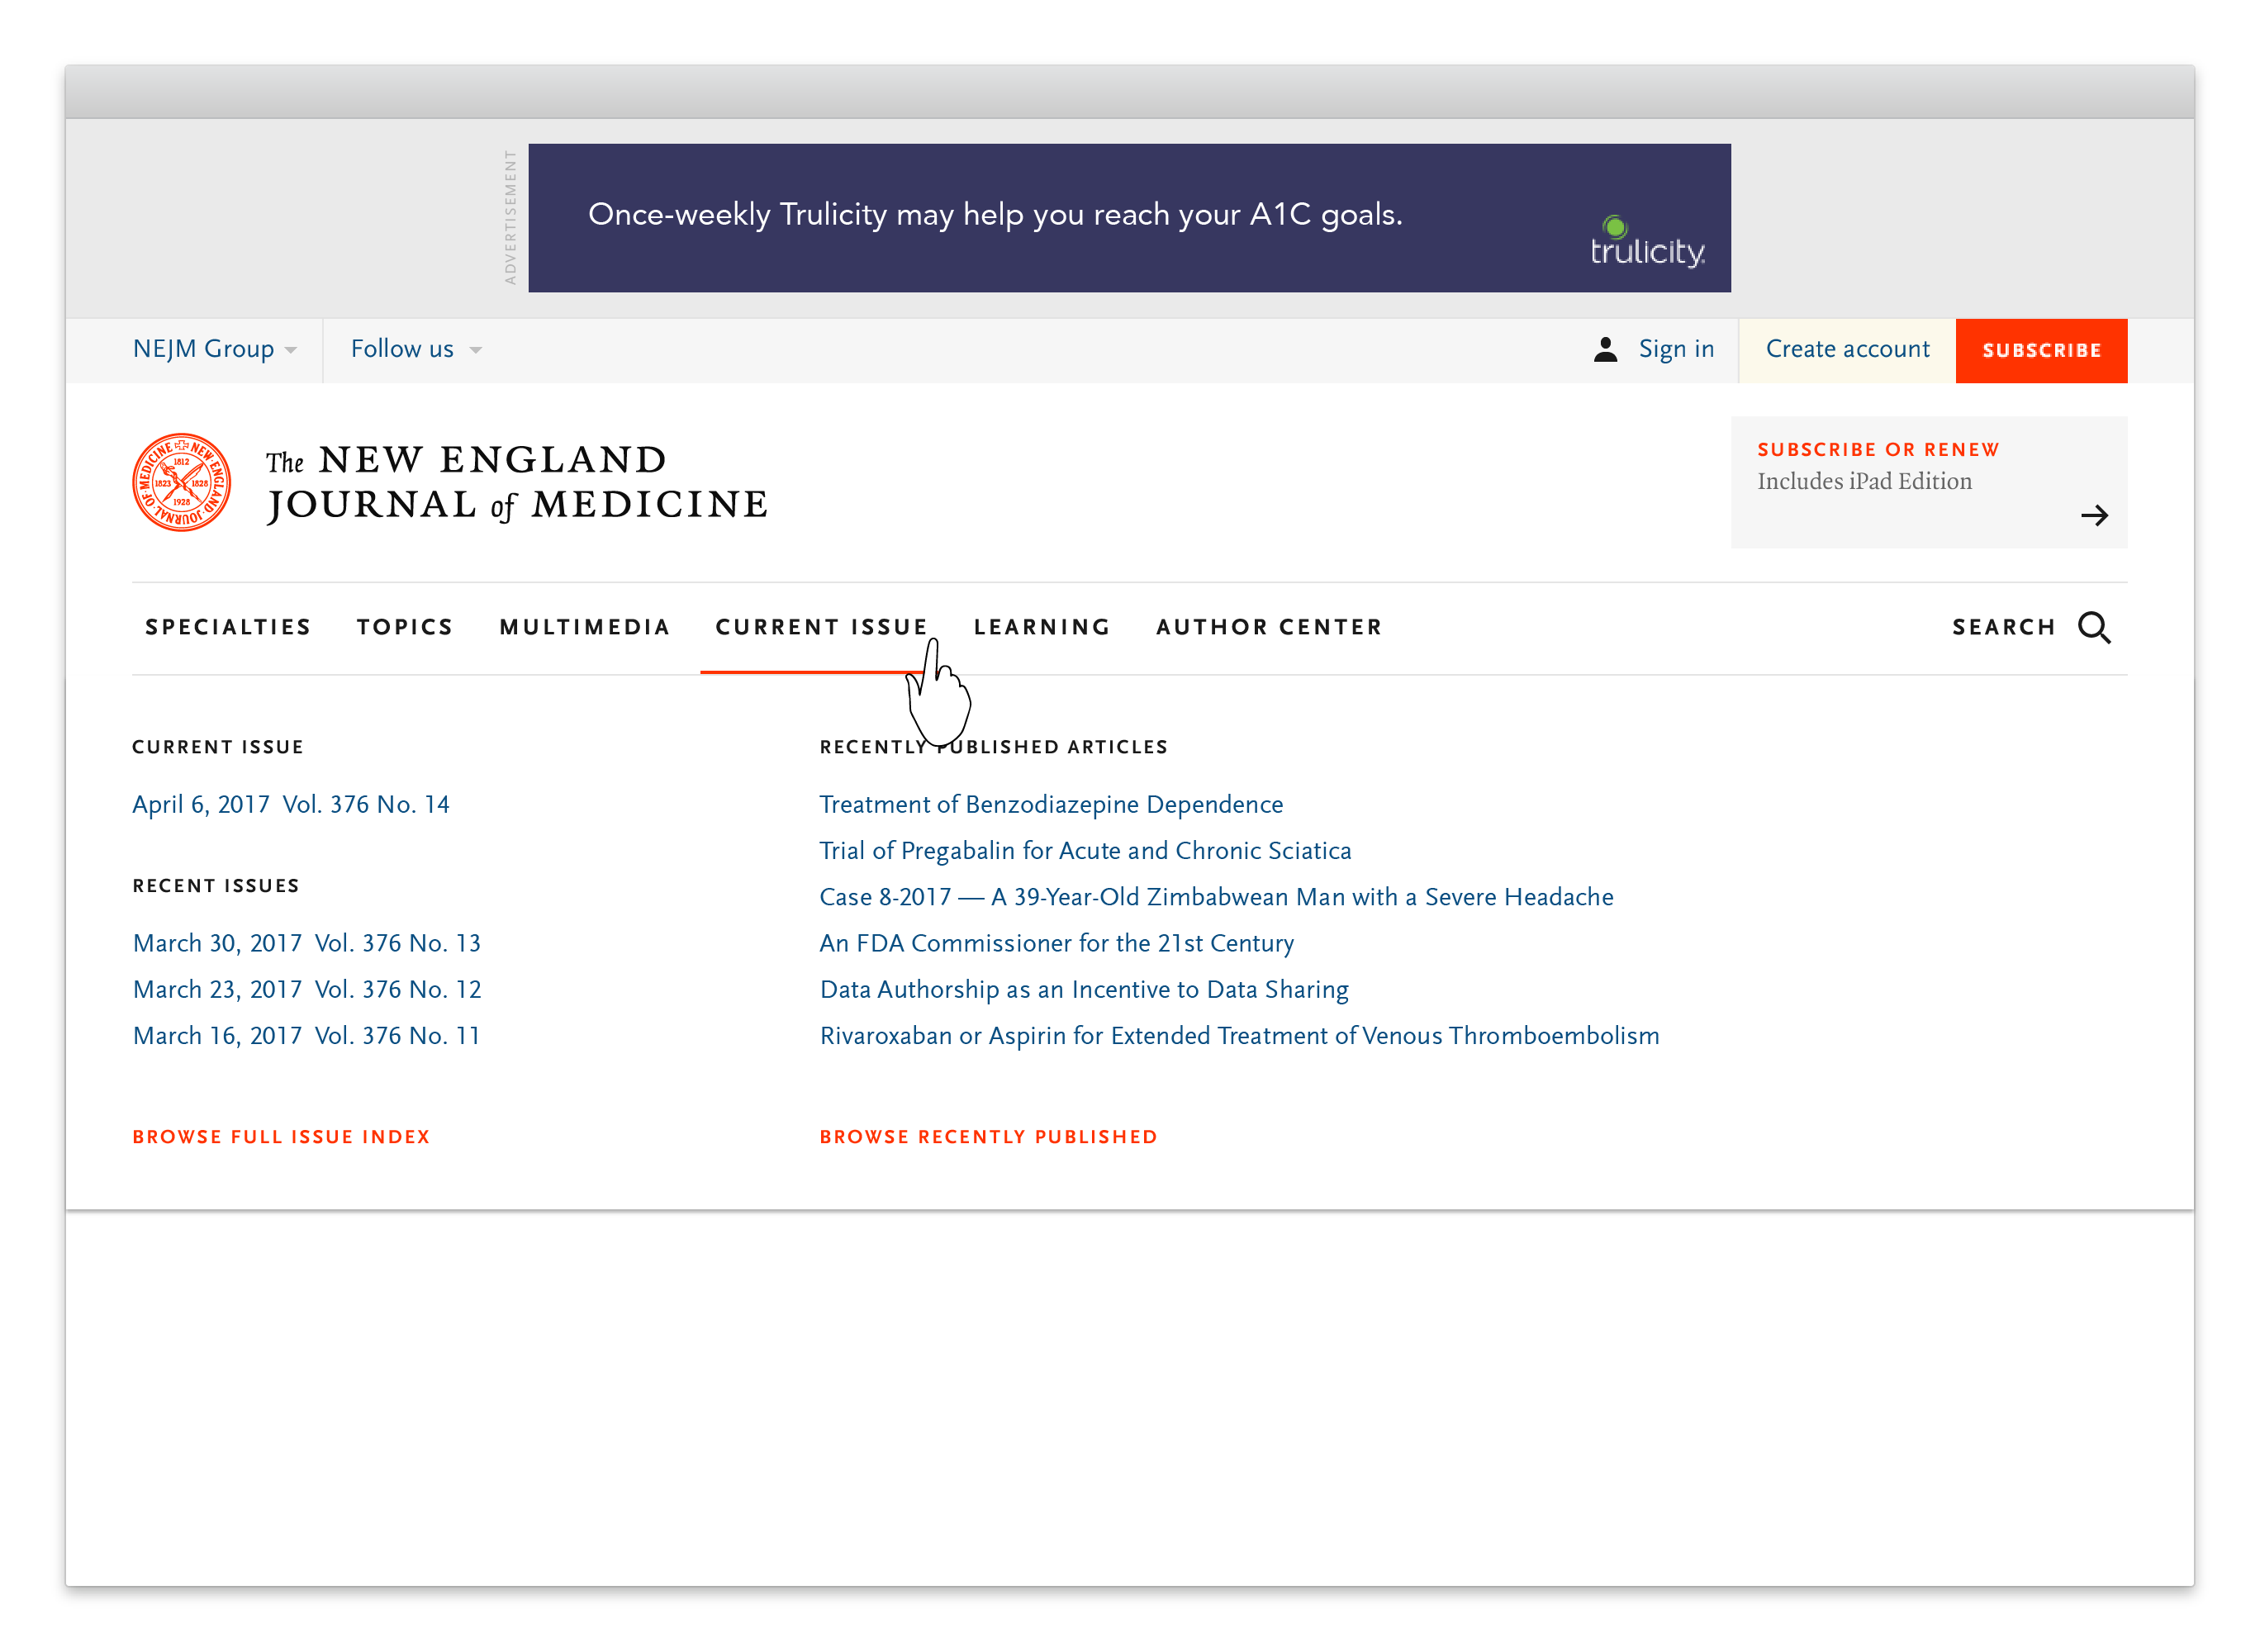Viewport: 2260px width, 1652px height.
Task: Click the orange SUBSCRIBE button
Action: [2041, 350]
